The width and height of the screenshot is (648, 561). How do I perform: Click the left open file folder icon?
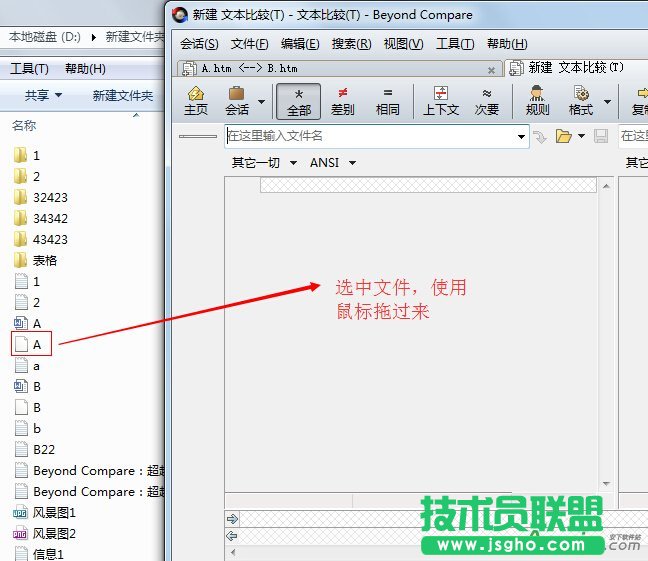tap(563, 136)
